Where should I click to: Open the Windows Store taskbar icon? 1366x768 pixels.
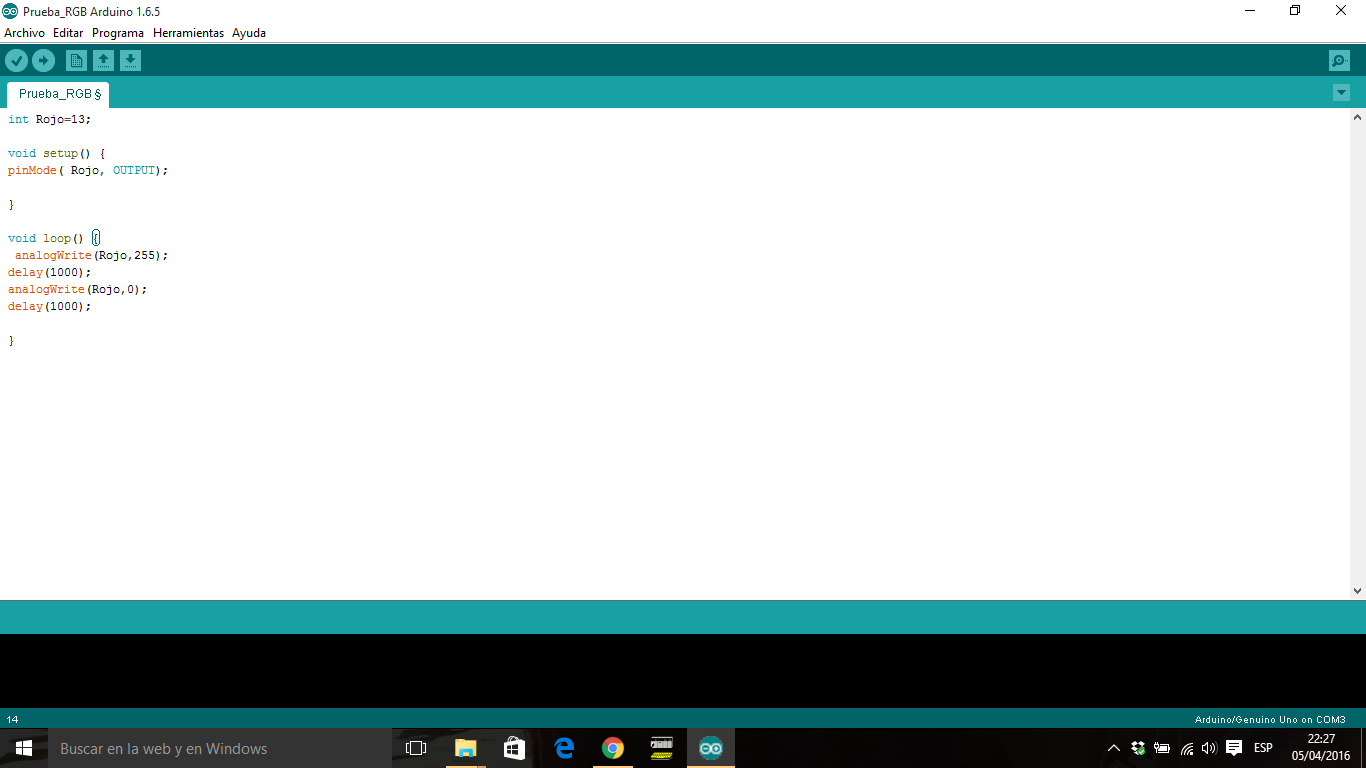(514, 748)
